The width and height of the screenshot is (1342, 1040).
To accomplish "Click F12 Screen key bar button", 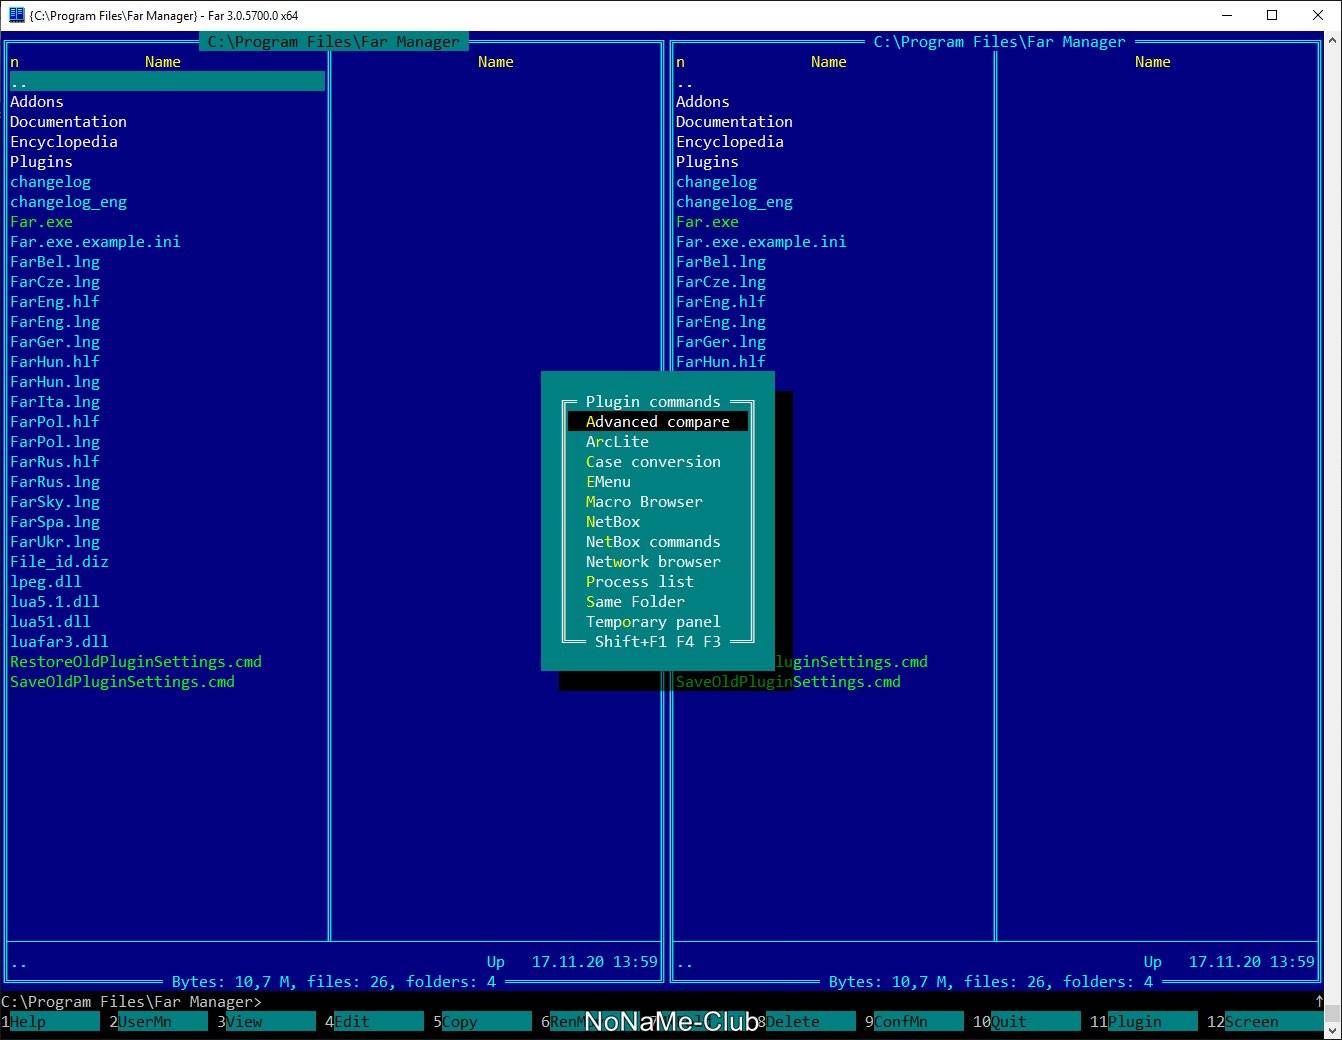I will click(1264, 1021).
